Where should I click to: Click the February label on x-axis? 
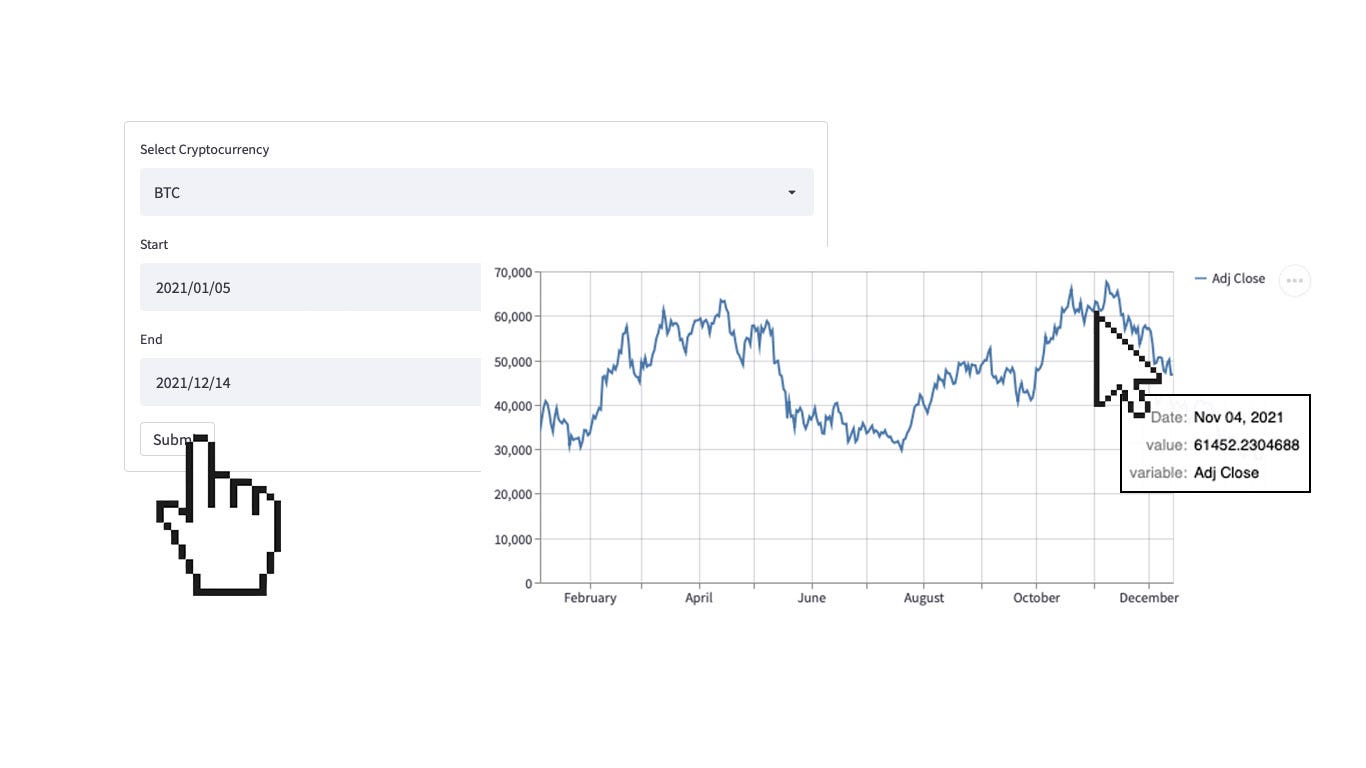point(590,598)
